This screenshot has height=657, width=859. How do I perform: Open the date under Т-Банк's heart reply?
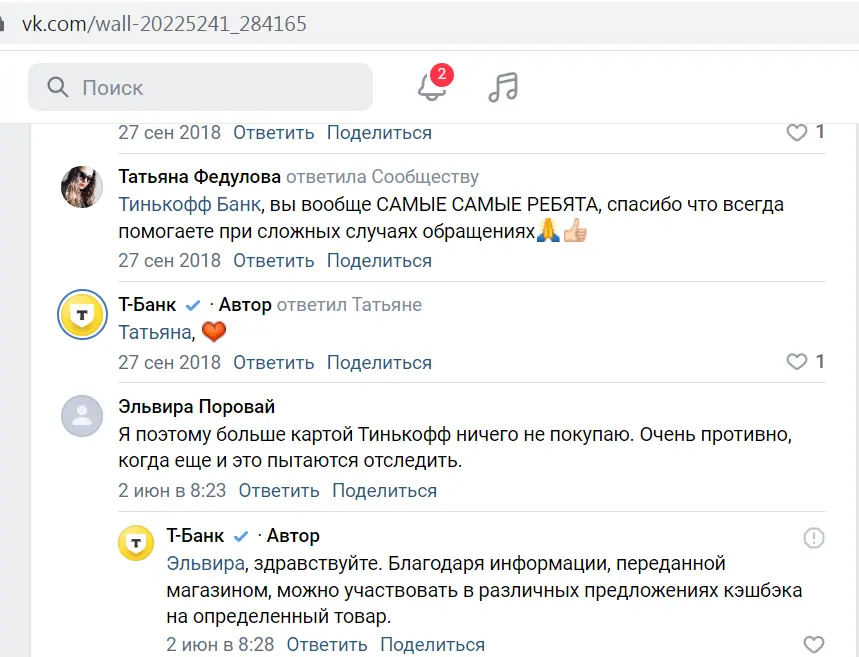click(x=169, y=362)
